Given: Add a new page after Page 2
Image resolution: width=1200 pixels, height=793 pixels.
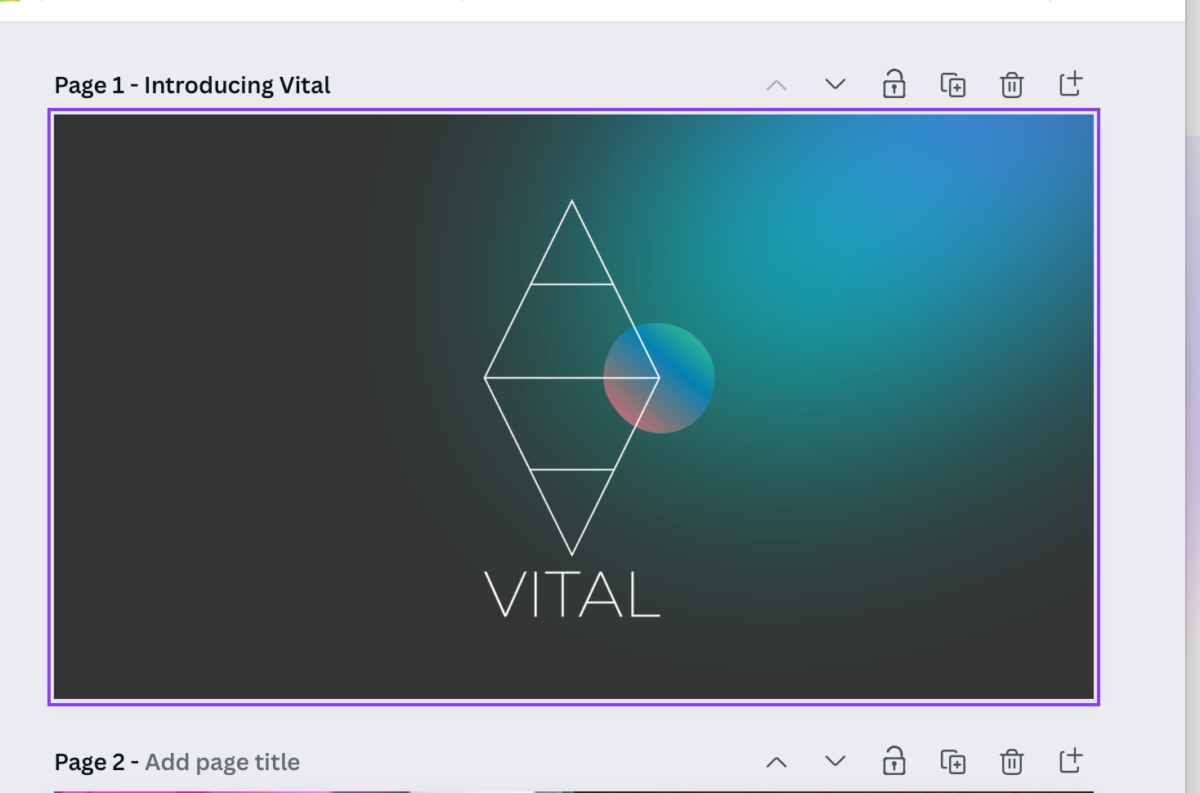Looking at the screenshot, I should point(1070,761).
